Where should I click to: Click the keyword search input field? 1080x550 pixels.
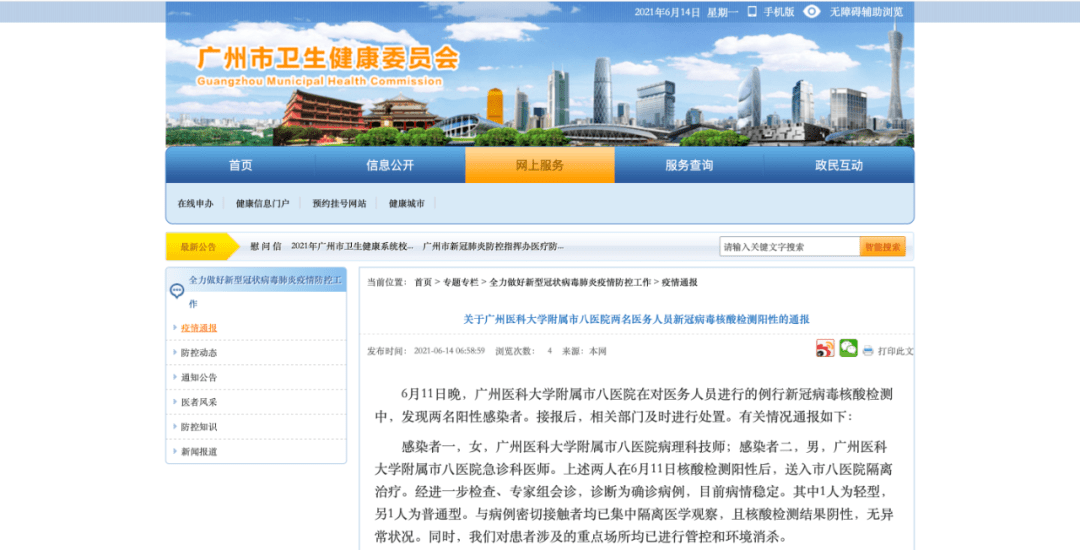click(789, 247)
